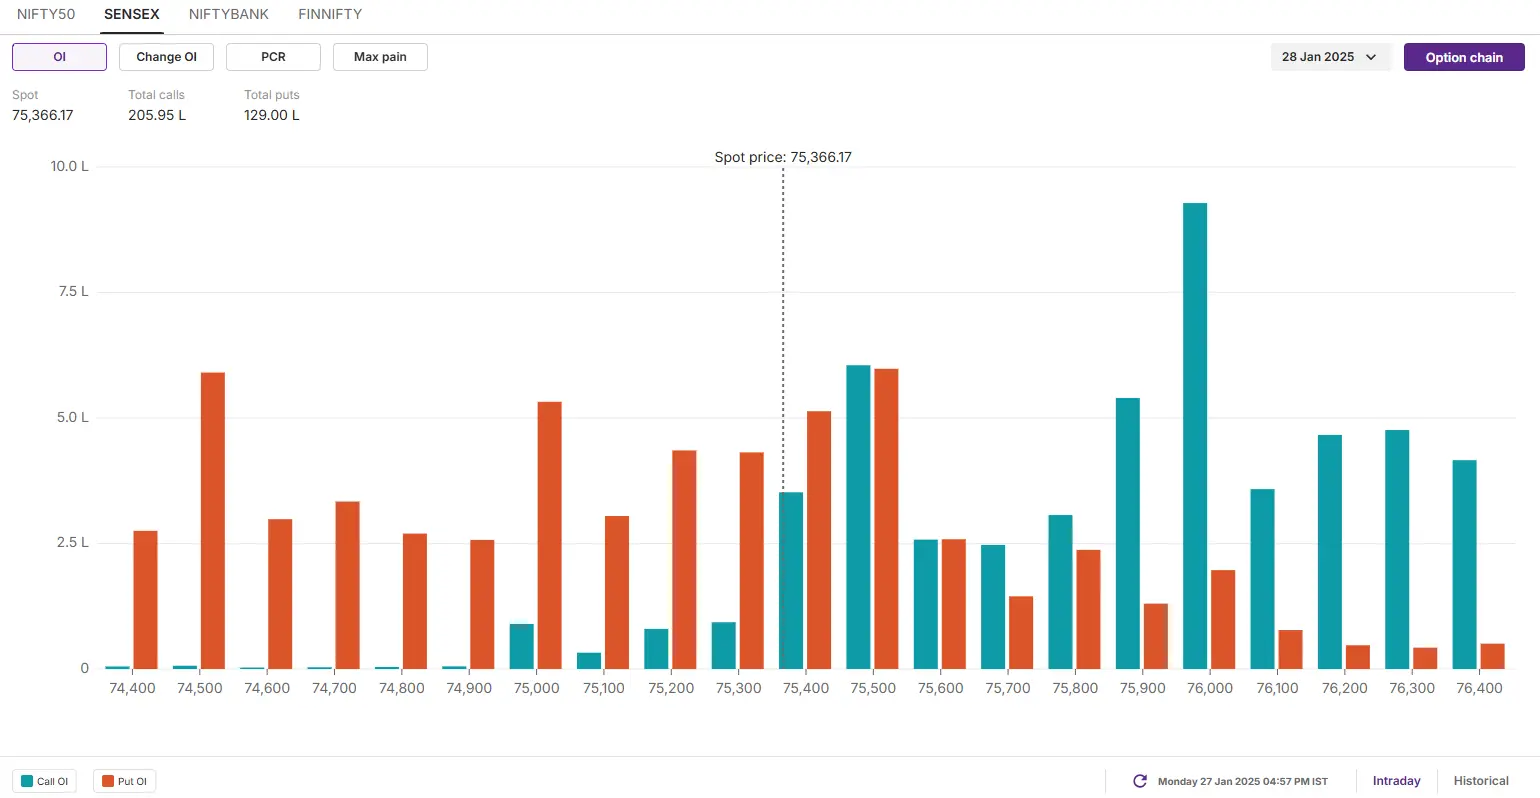Click the x-axis label 76,000
1540x798 pixels.
tap(1209, 688)
